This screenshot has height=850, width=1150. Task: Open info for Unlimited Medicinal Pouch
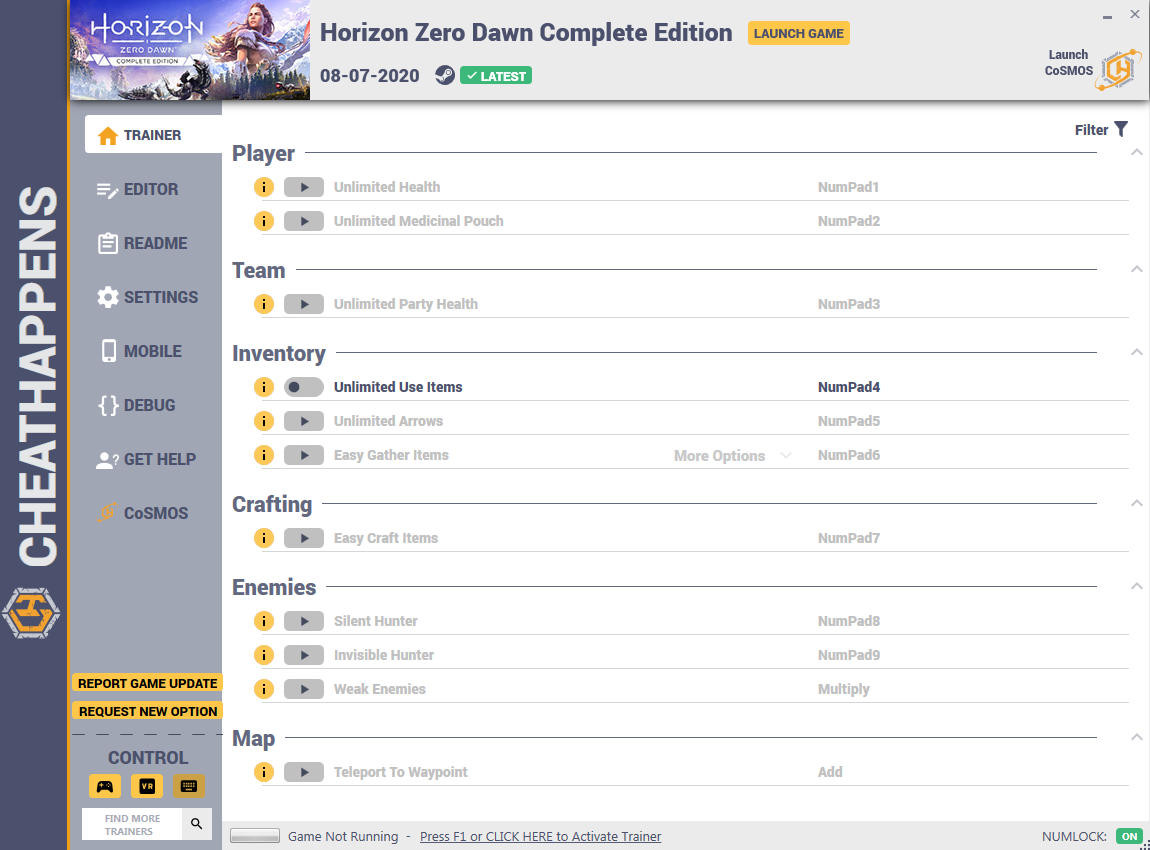(x=263, y=221)
